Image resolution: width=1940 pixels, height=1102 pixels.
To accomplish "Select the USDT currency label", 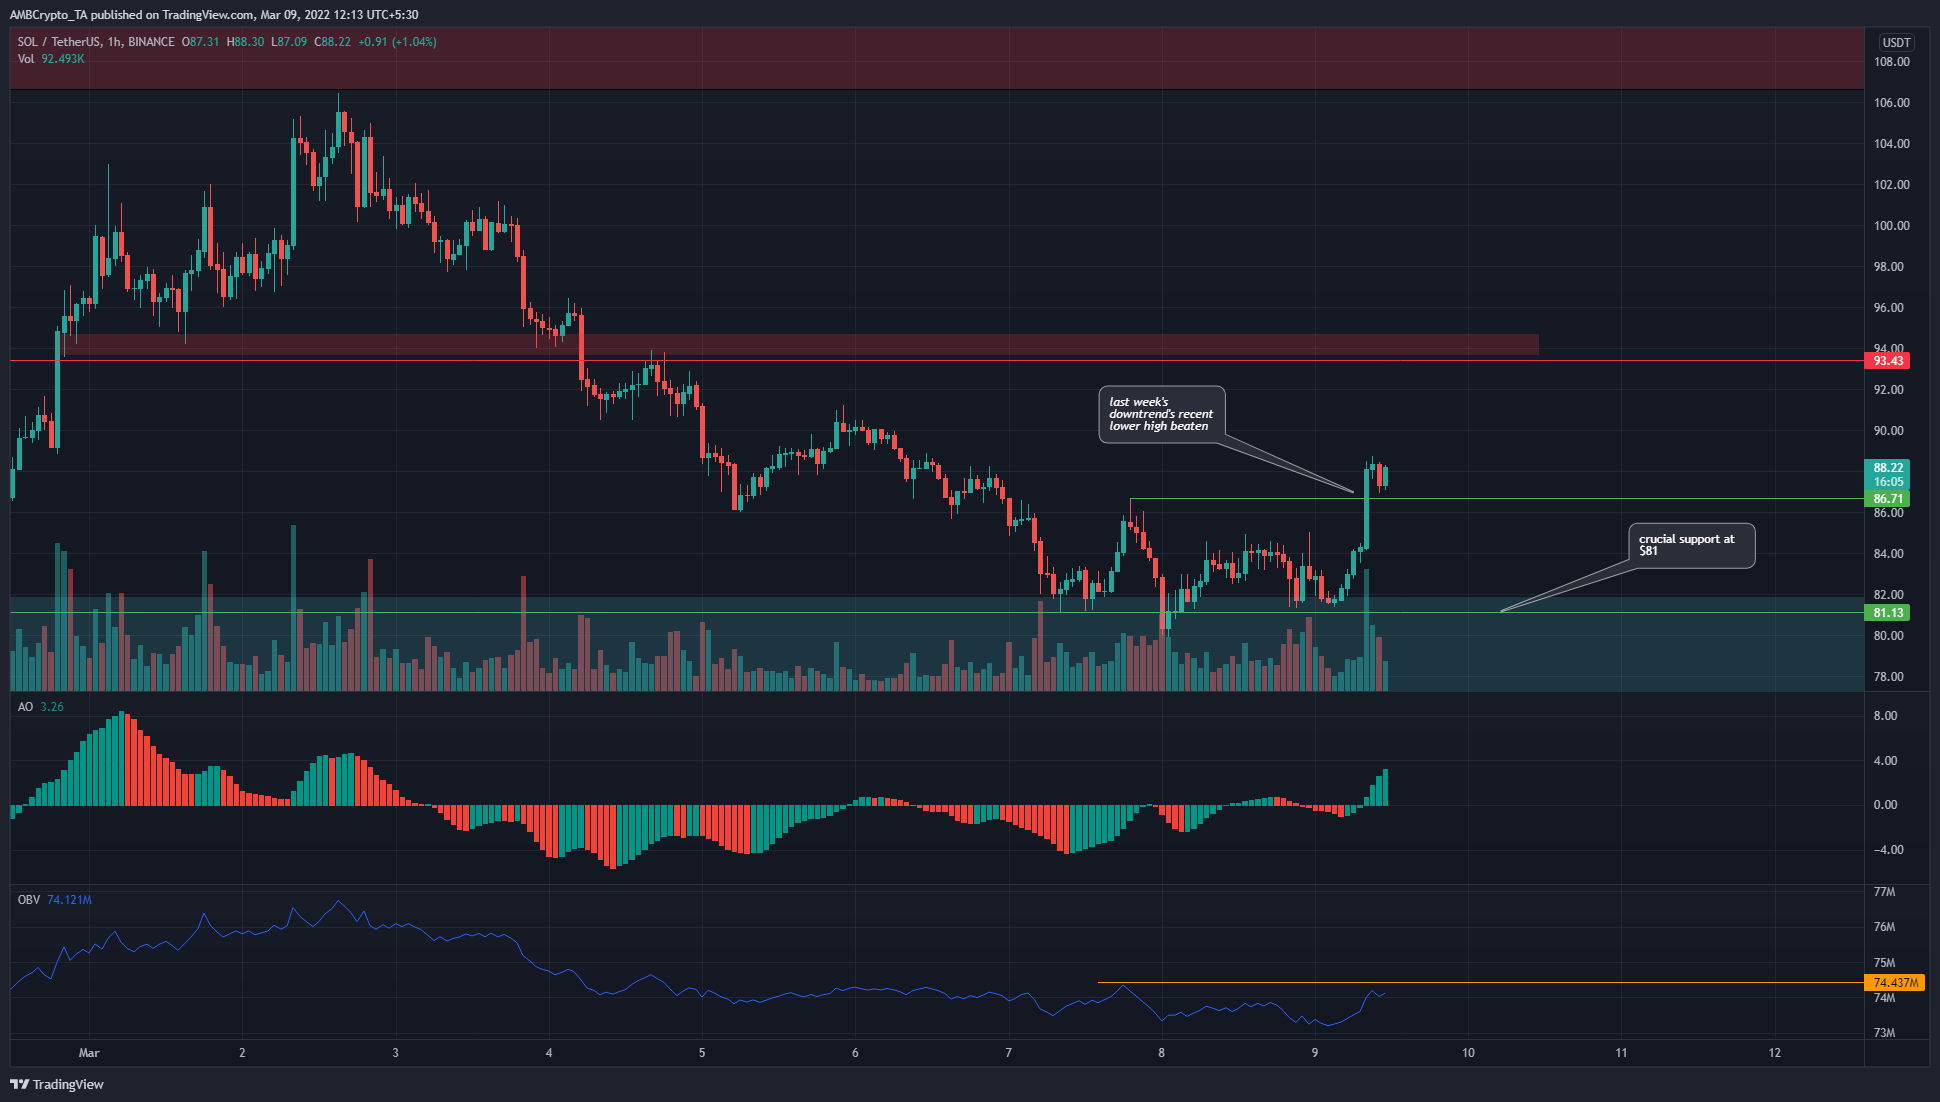I will tap(1896, 42).
